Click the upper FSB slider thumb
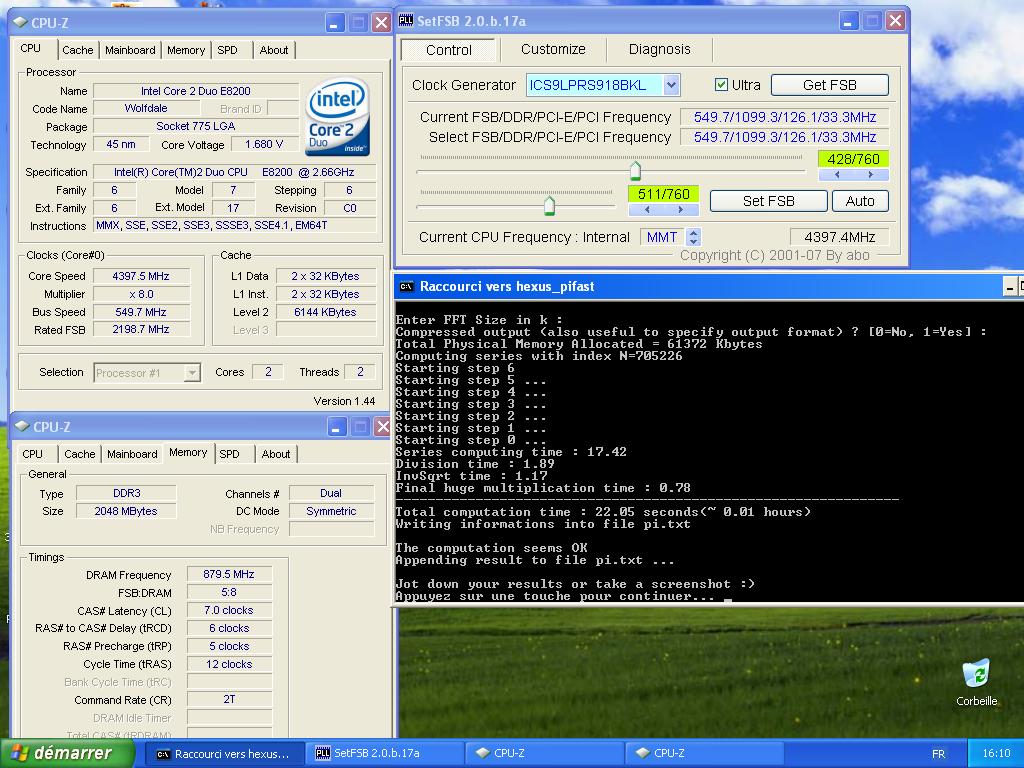 (x=635, y=170)
